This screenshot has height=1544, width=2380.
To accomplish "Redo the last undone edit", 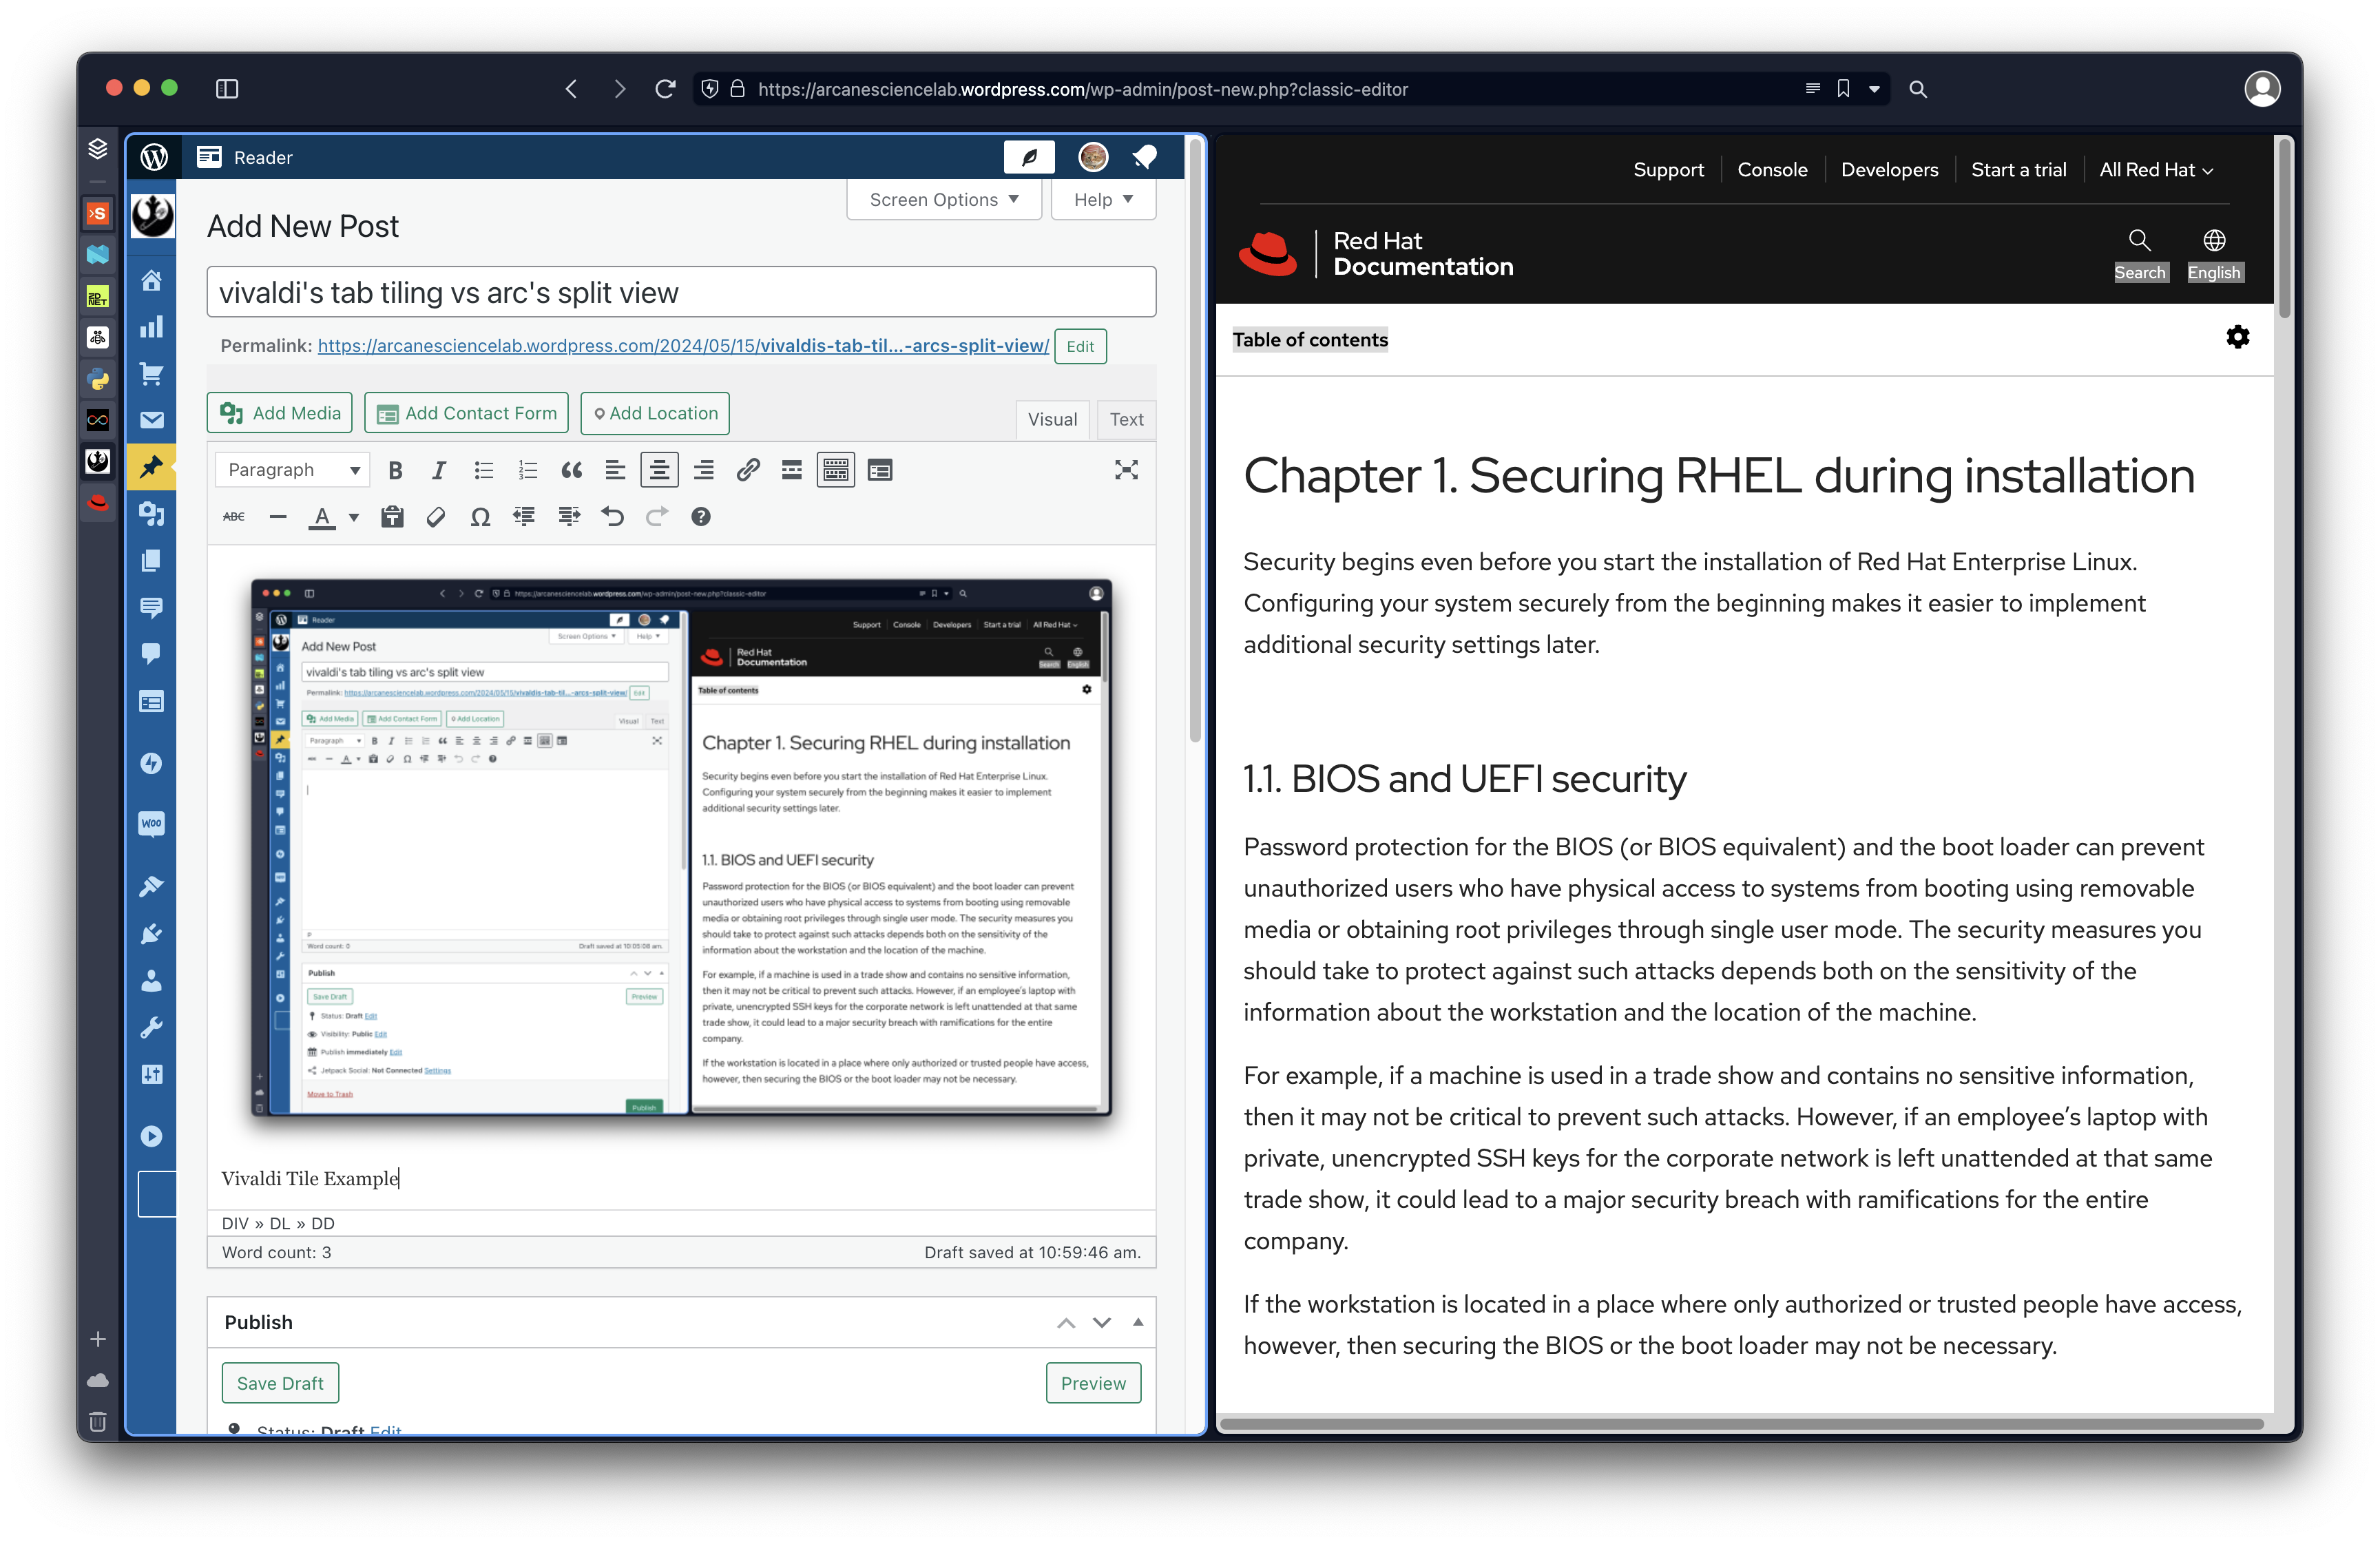I will (x=656, y=517).
